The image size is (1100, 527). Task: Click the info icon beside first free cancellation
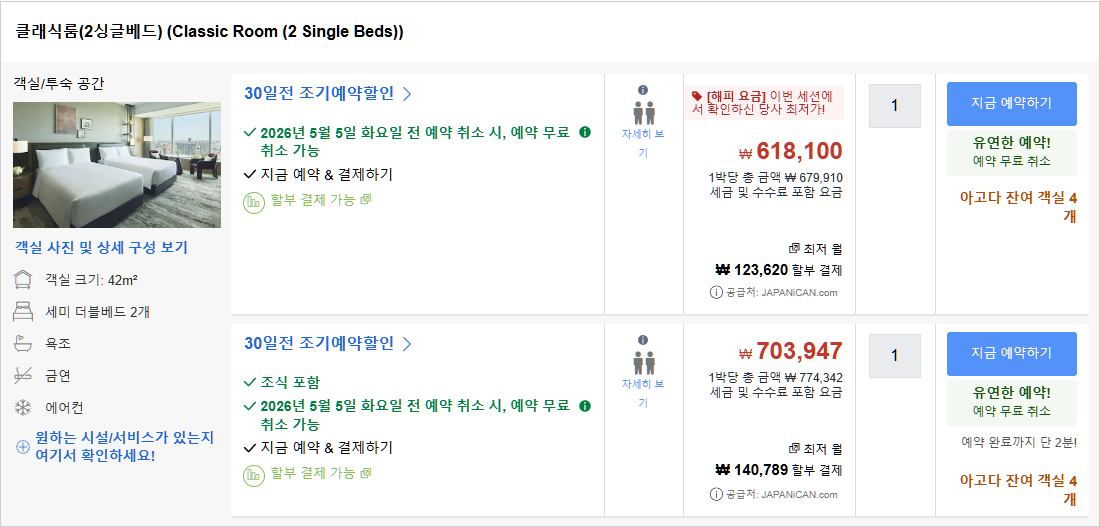[586, 132]
